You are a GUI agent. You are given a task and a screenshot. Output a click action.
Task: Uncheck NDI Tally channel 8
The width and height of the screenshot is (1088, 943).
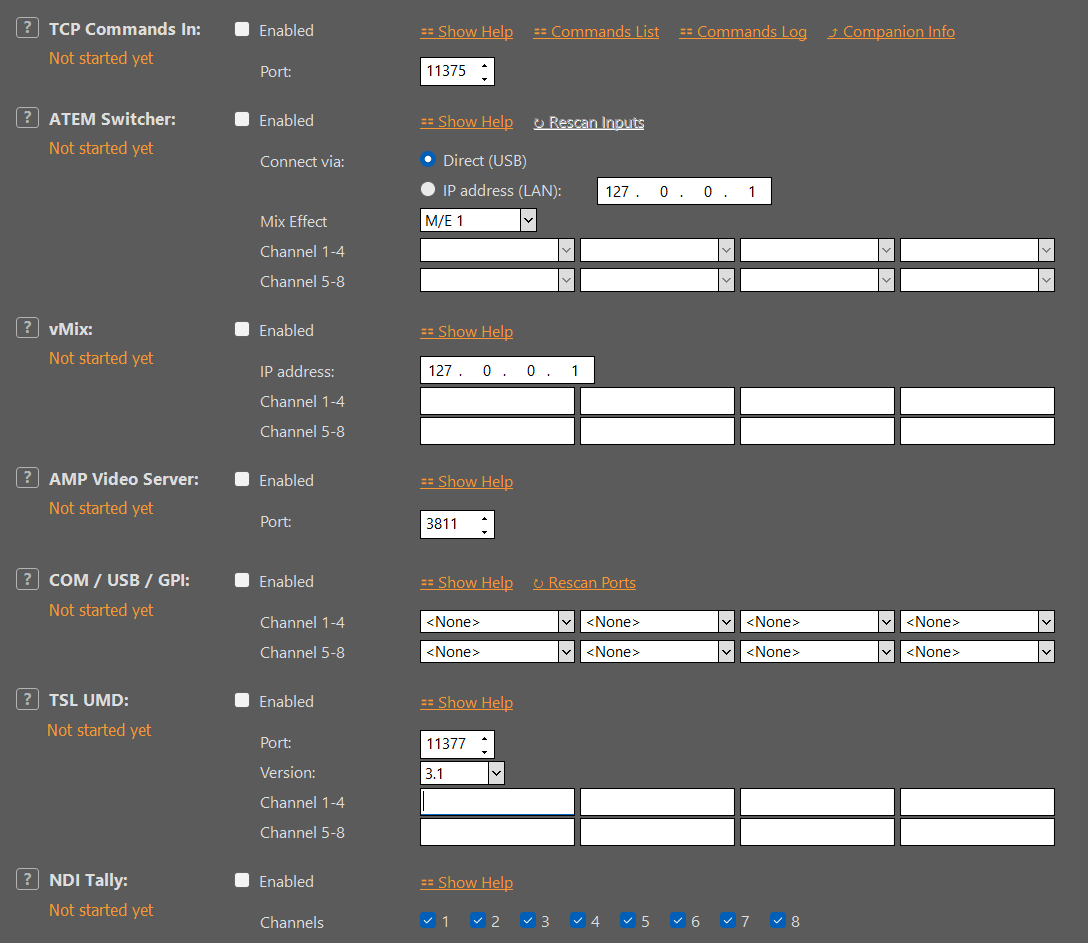tap(778, 920)
